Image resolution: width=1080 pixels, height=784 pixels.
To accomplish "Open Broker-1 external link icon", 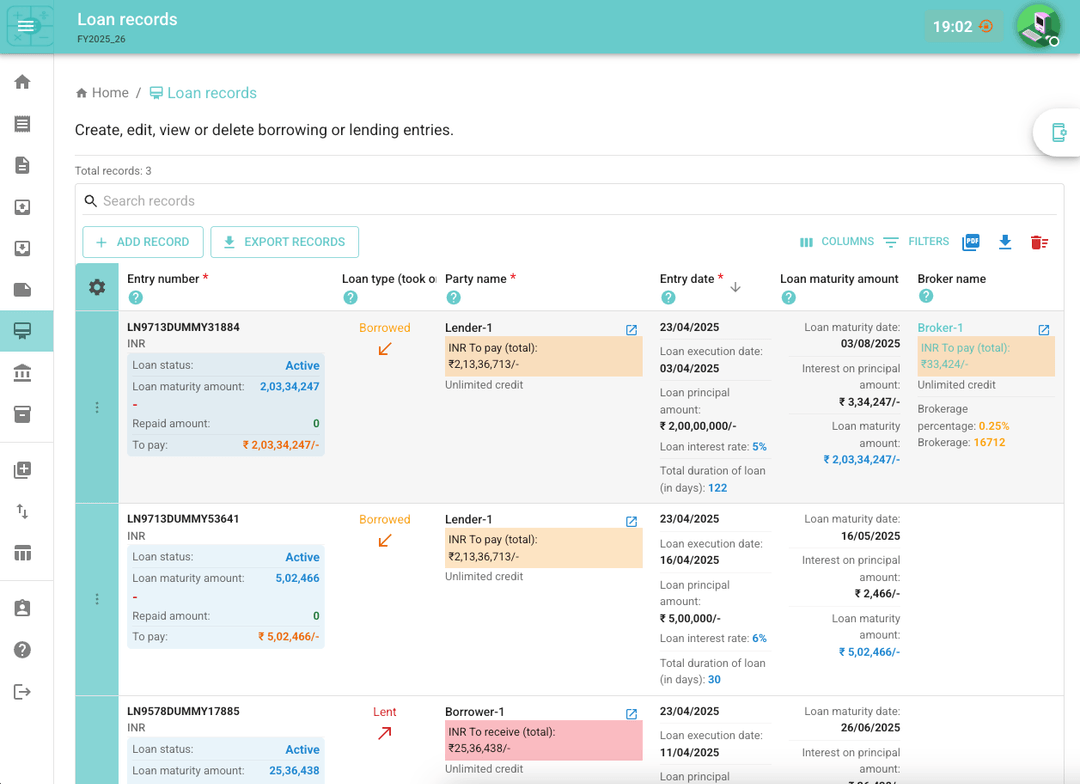I will pos(1043,330).
